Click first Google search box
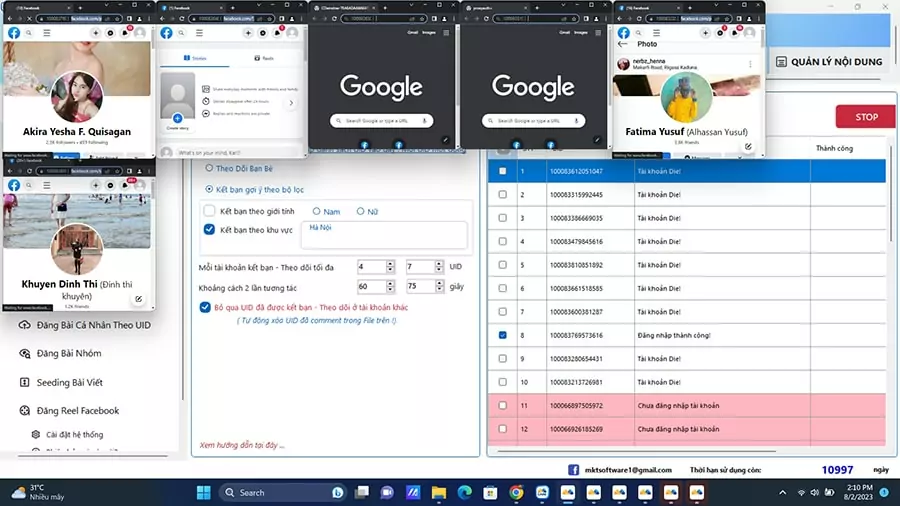 (x=381, y=120)
